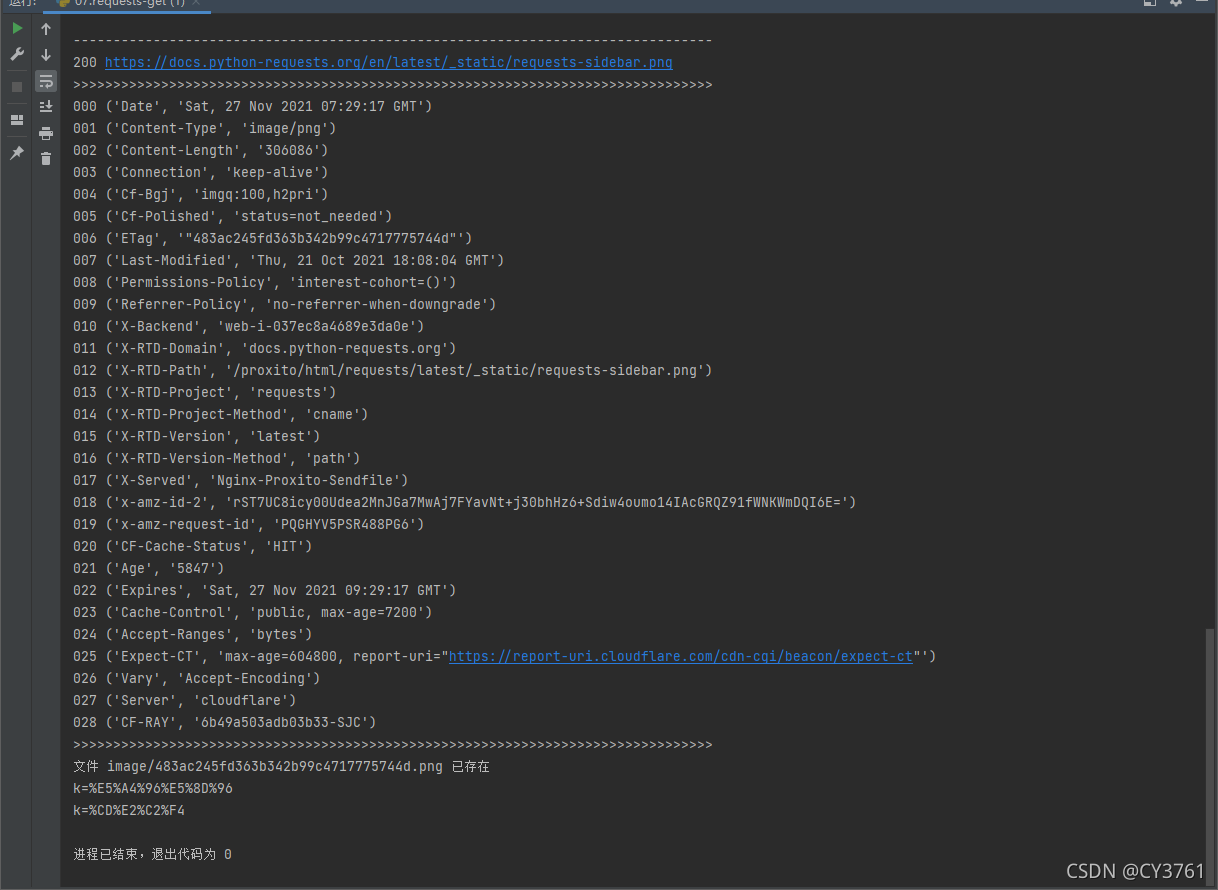The width and height of the screenshot is (1218, 890).
Task: Jump down the stack trace with the down arrow
Action: point(46,55)
